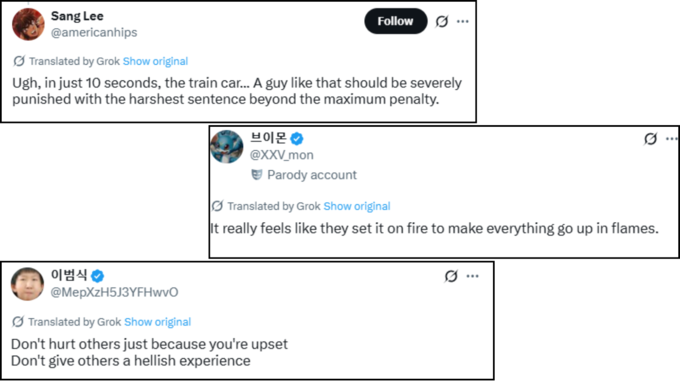680x383 pixels.
Task: Follow the Sang Lee account
Action: [x=396, y=21]
